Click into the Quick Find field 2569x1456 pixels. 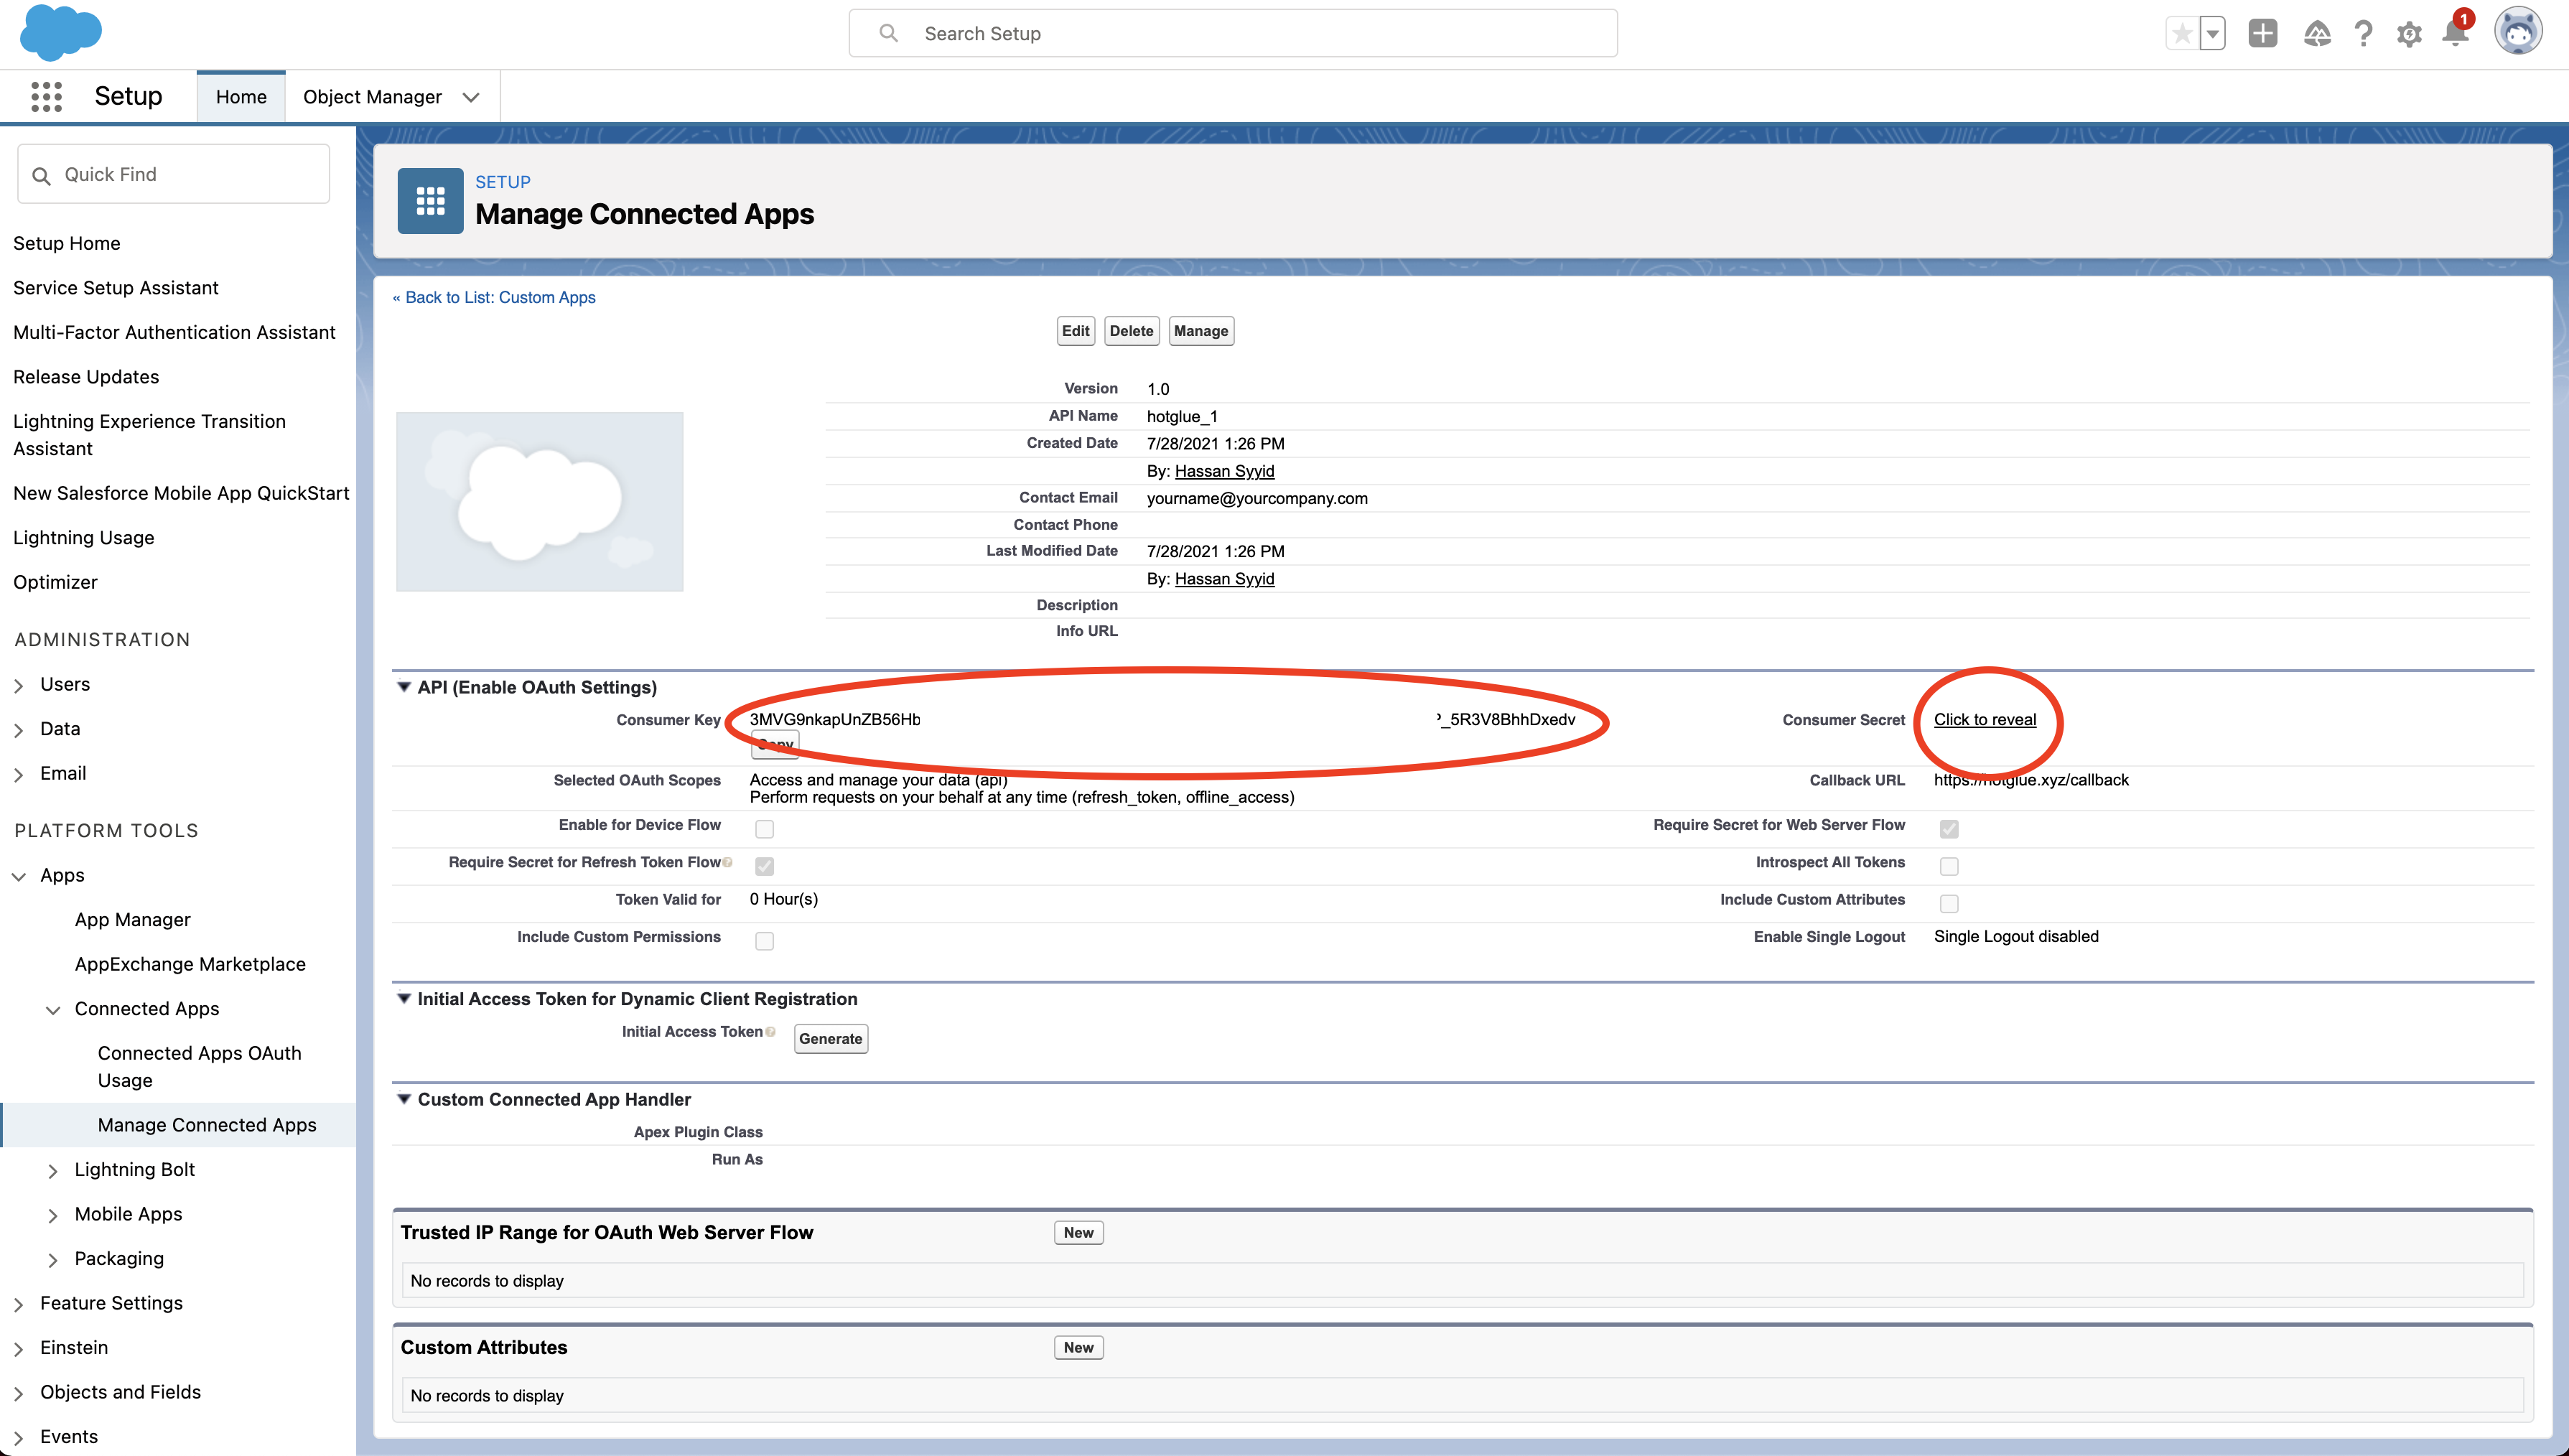(173, 174)
